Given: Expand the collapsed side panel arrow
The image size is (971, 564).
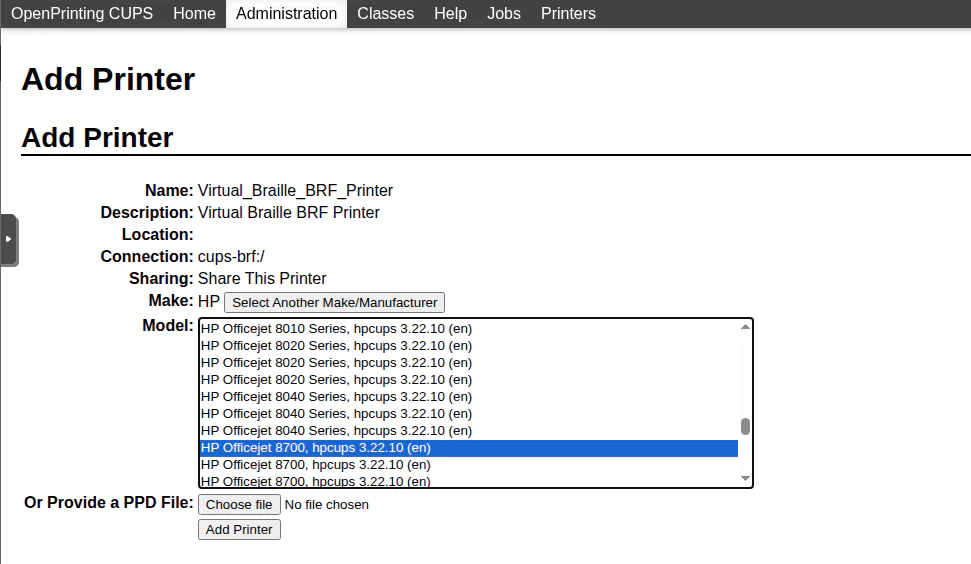Looking at the screenshot, I should click(8, 240).
